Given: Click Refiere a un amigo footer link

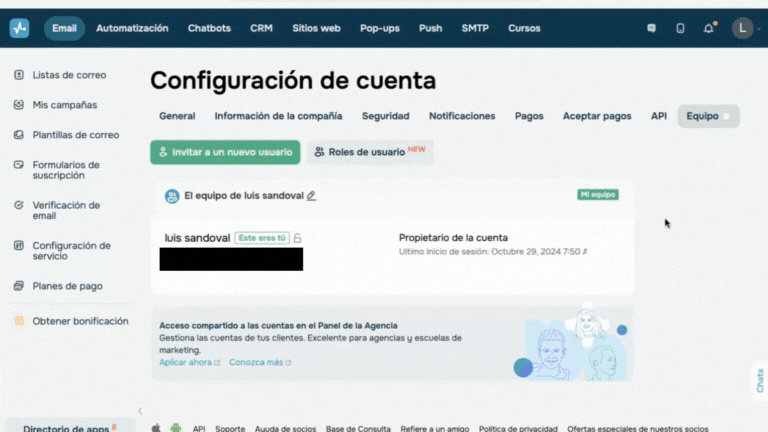Looking at the screenshot, I should [434, 429].
